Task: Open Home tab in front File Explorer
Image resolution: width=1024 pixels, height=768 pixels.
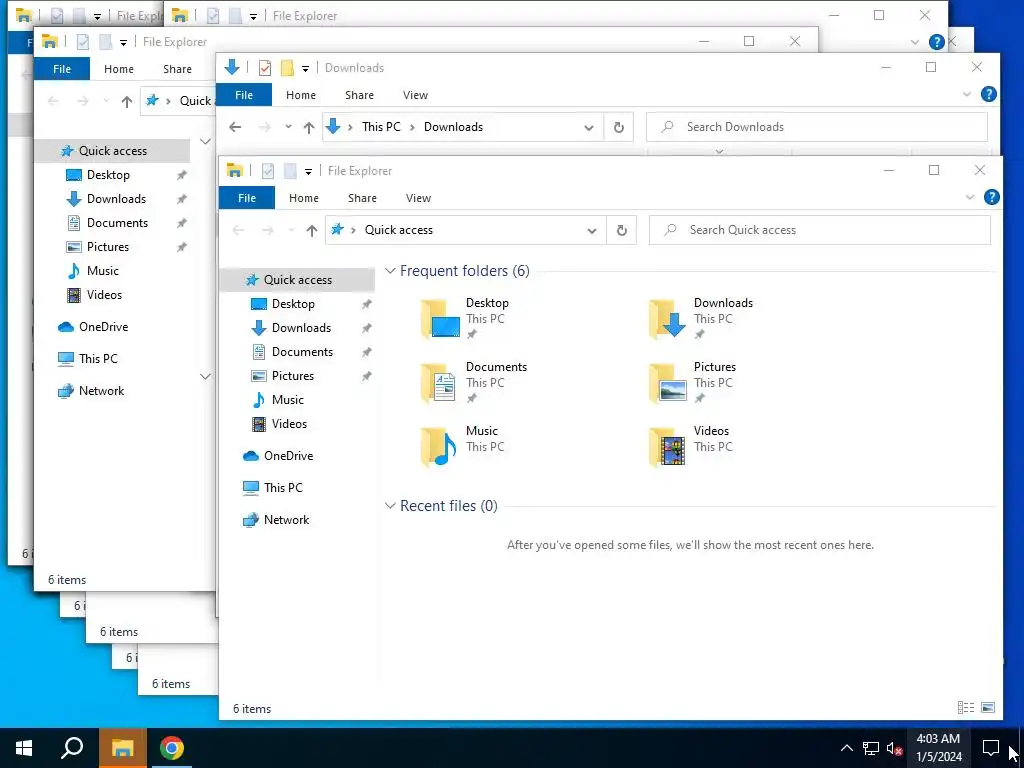Action: coord(304,198)
